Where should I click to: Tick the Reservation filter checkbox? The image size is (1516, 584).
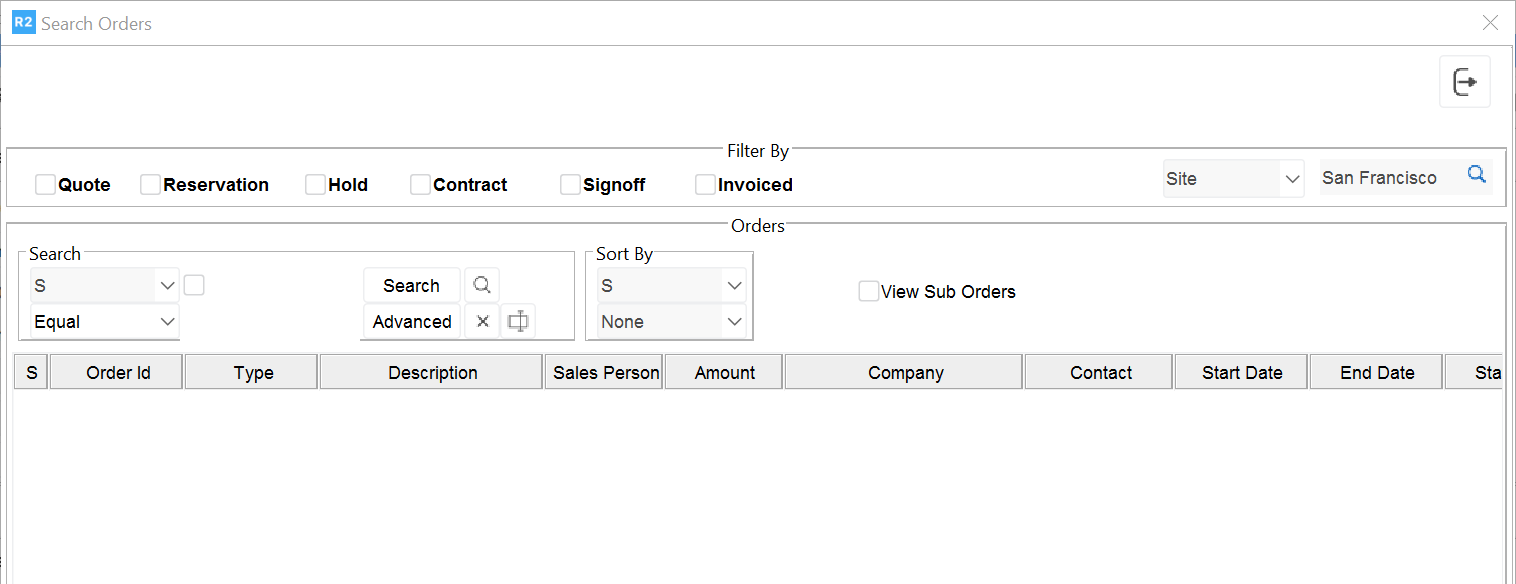tap(150, 185)
